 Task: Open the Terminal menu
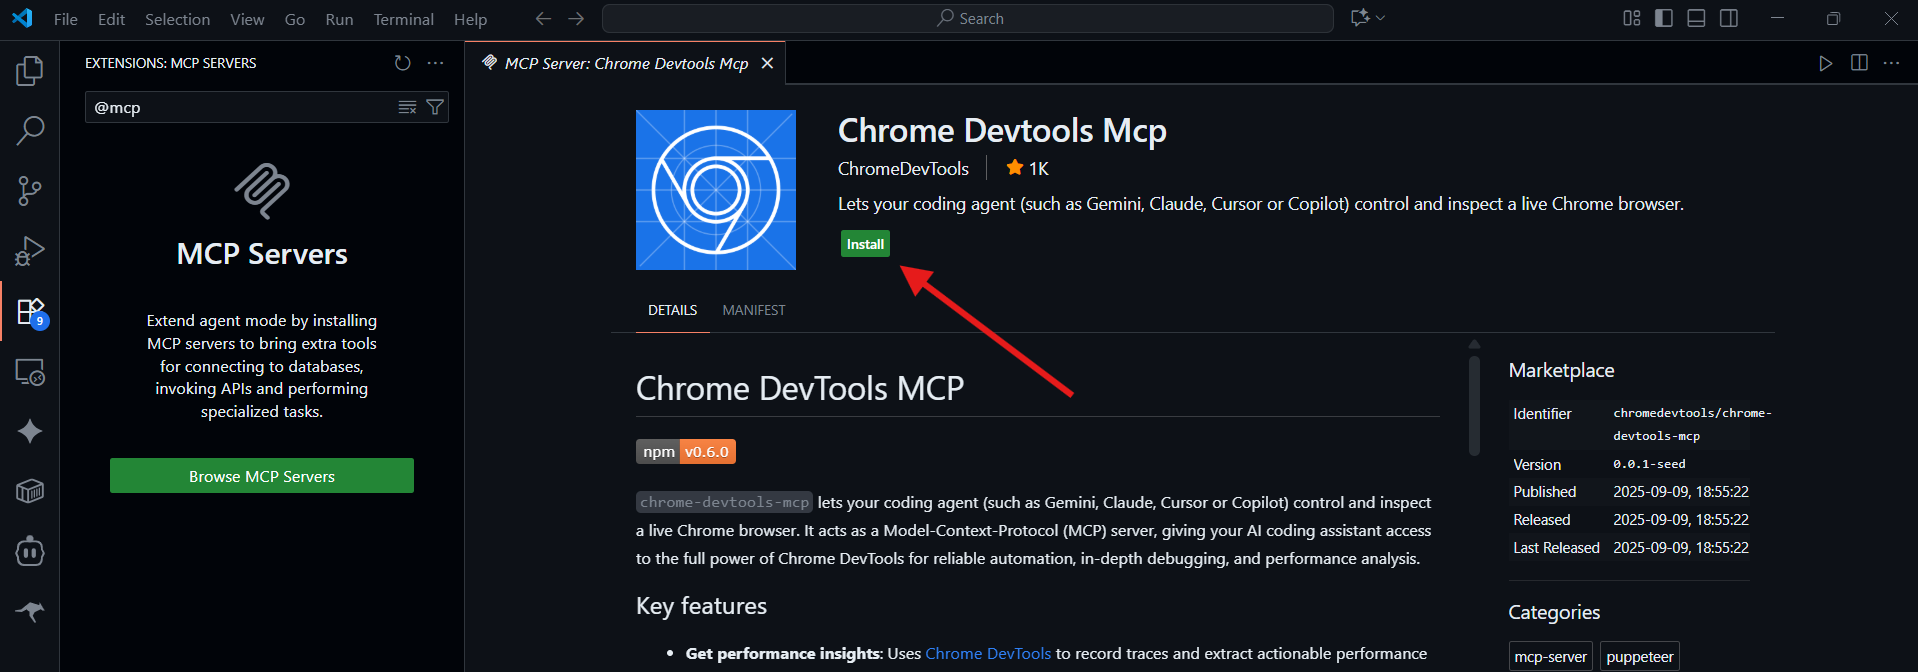tap(403, 19)
